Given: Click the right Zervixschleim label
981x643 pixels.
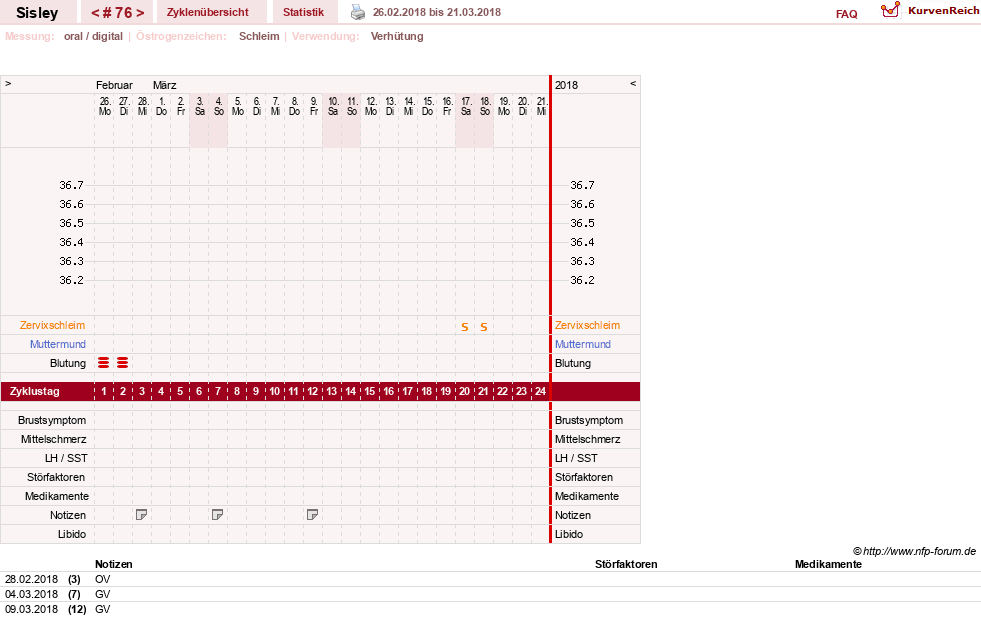Looking at the screenshot, I should point(587,325).
